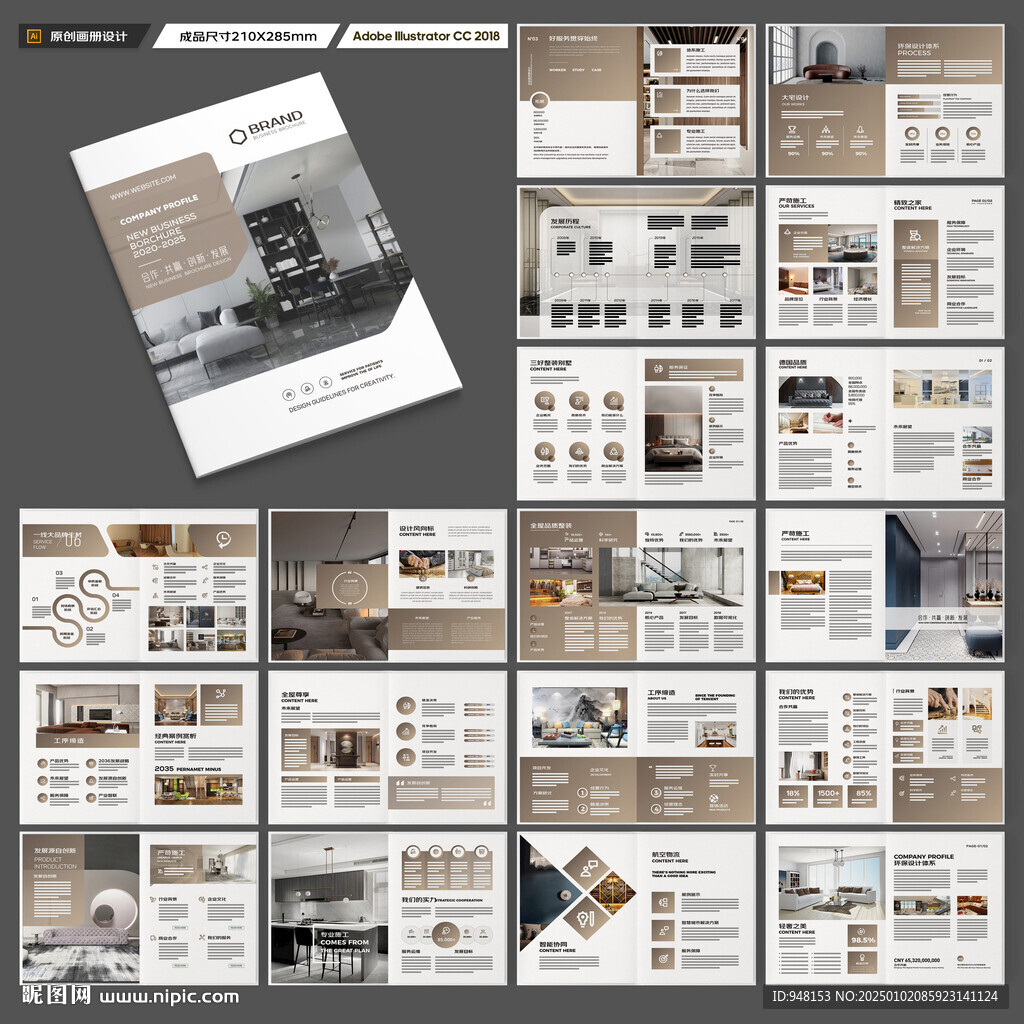Select the 成品尺寸210X285mm label
The width and height of the screenshot is (1024, 1024).
pyautogui.click(x=248, y=37)
